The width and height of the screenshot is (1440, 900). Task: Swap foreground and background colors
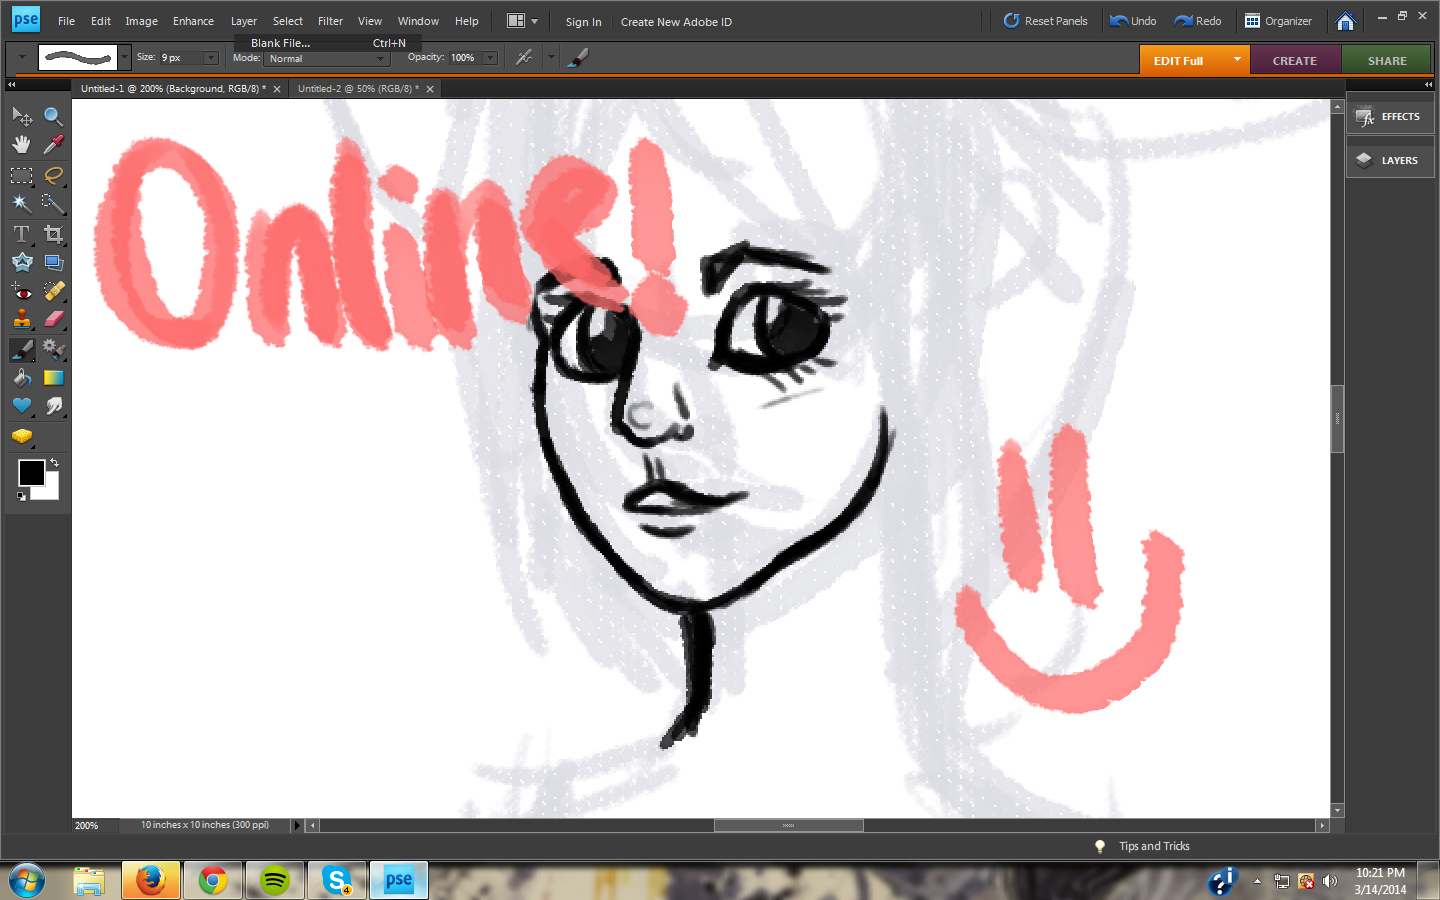pyautogui.click(x=54, y=463)
